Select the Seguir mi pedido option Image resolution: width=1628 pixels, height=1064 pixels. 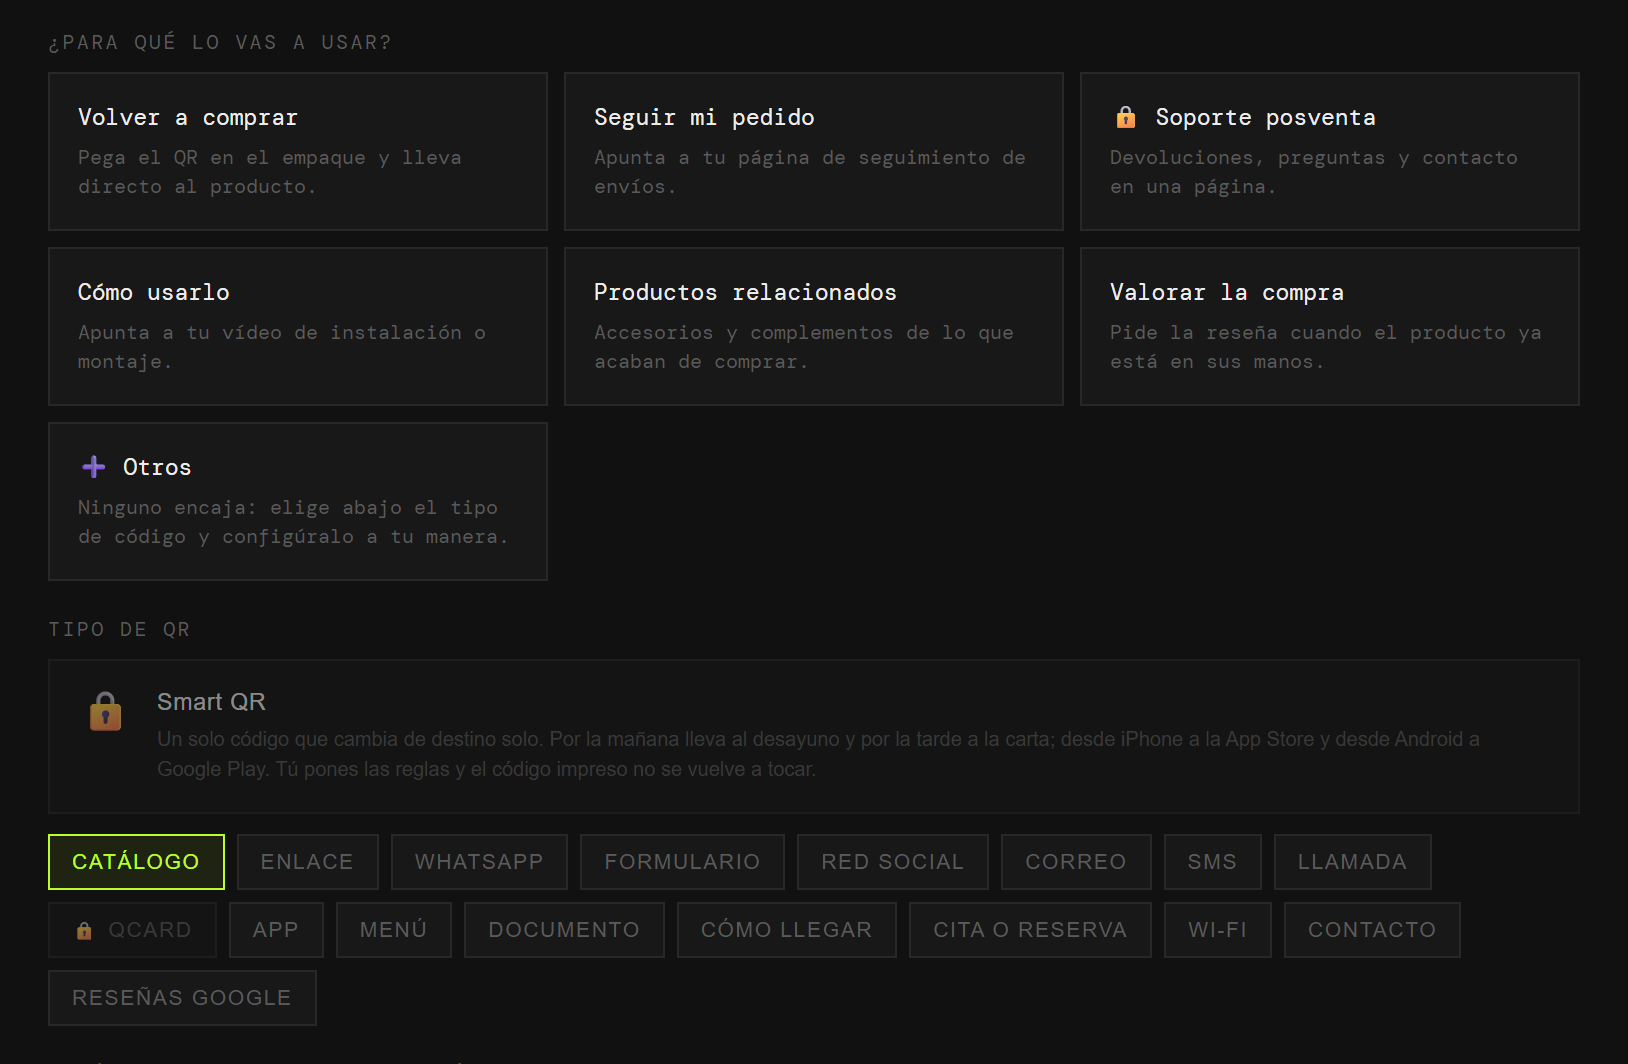click(x=814, y=151)
